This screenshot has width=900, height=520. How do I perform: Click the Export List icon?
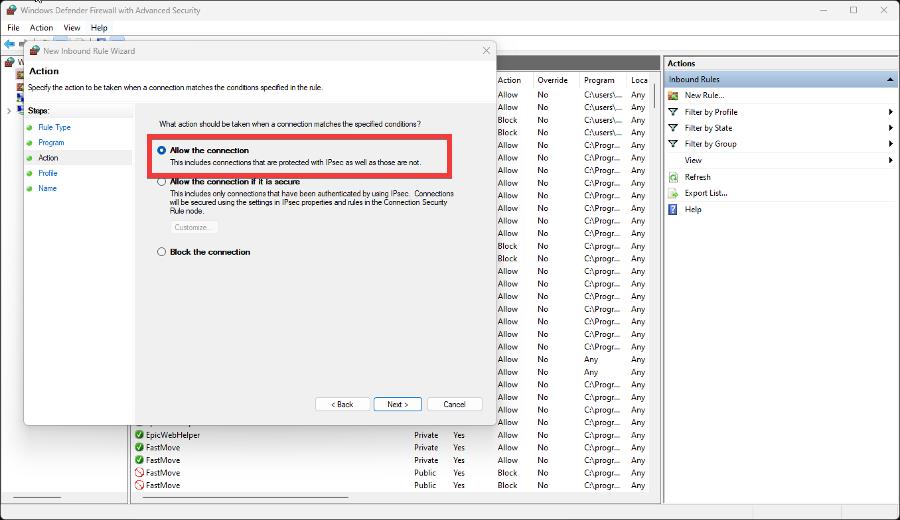(673, 193)
